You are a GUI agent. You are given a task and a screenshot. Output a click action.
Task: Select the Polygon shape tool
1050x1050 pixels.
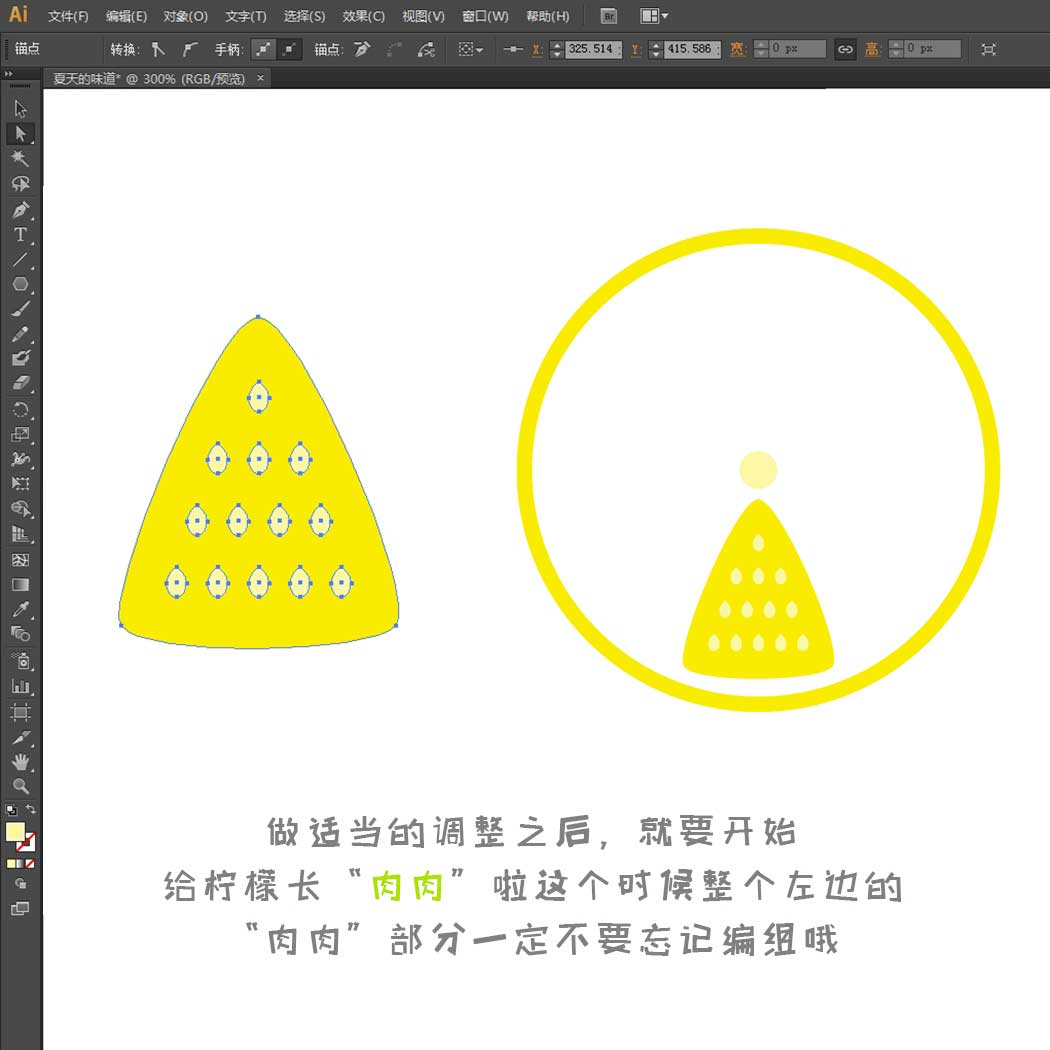[x=20, y=284]
